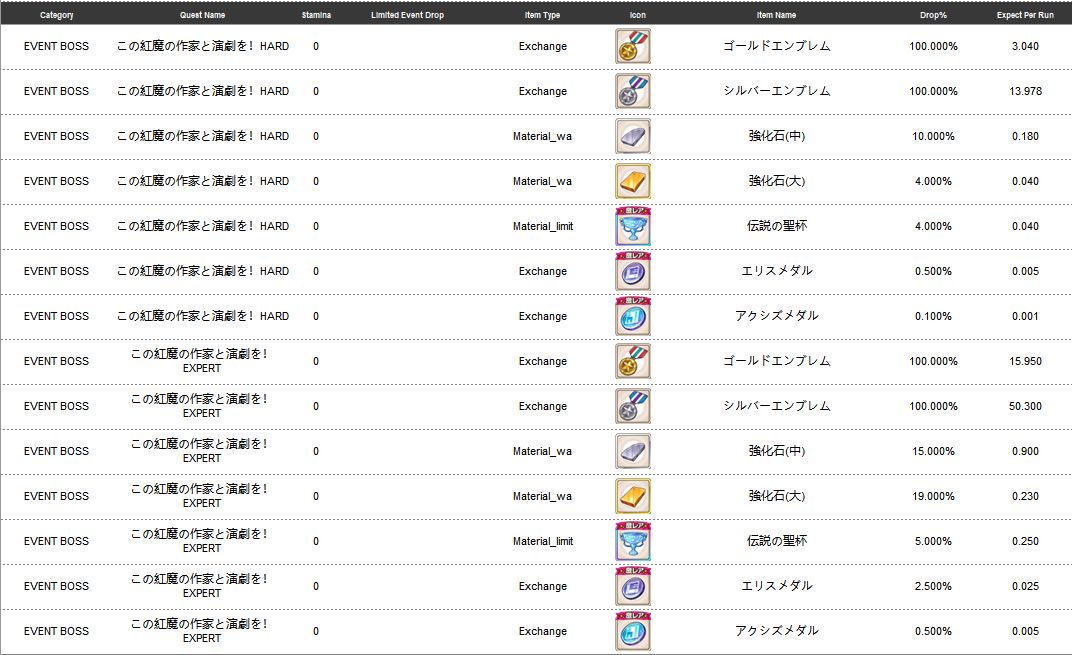Select シルバーエンブレム item name in the HARD row
The height and width of the screenshot is (655, 1072).
pos(777,91)
